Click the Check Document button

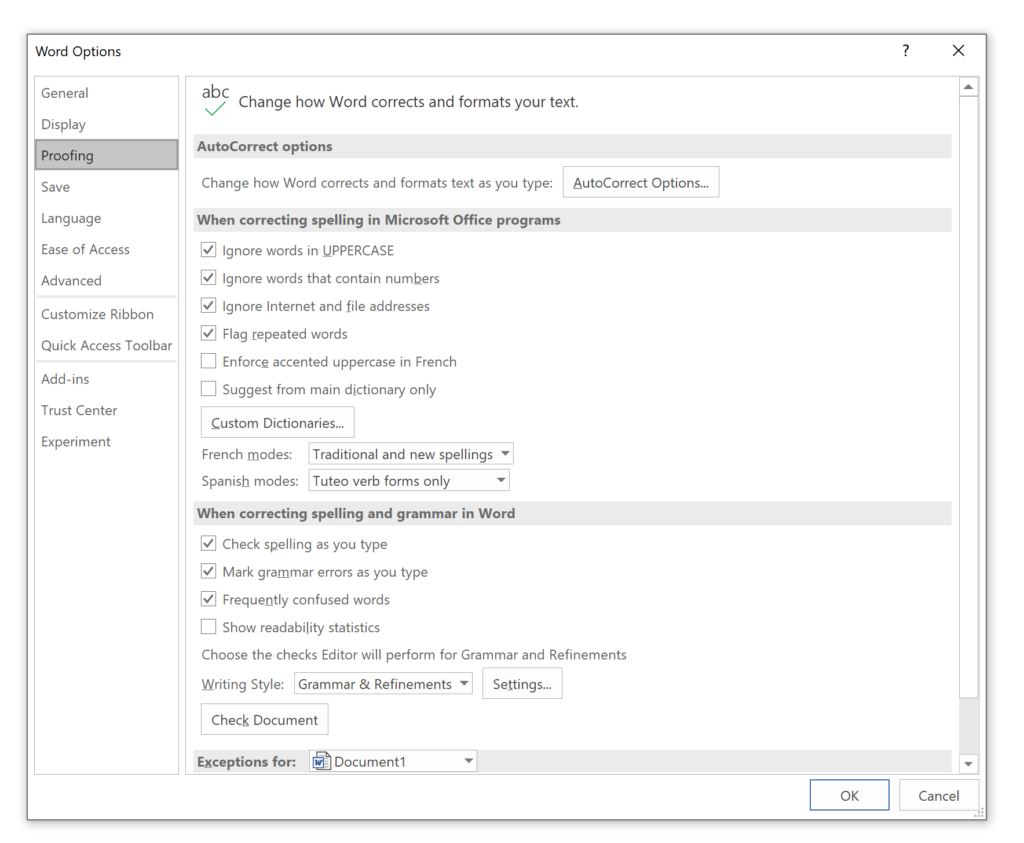[x=263, y=719]
